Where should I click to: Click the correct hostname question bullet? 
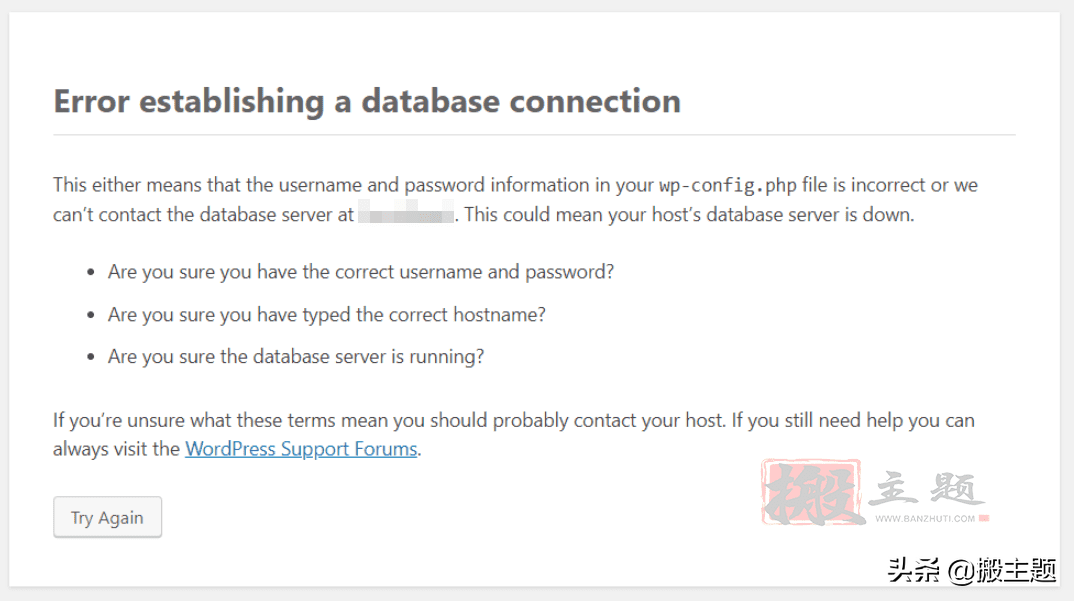tap(327, 315)
